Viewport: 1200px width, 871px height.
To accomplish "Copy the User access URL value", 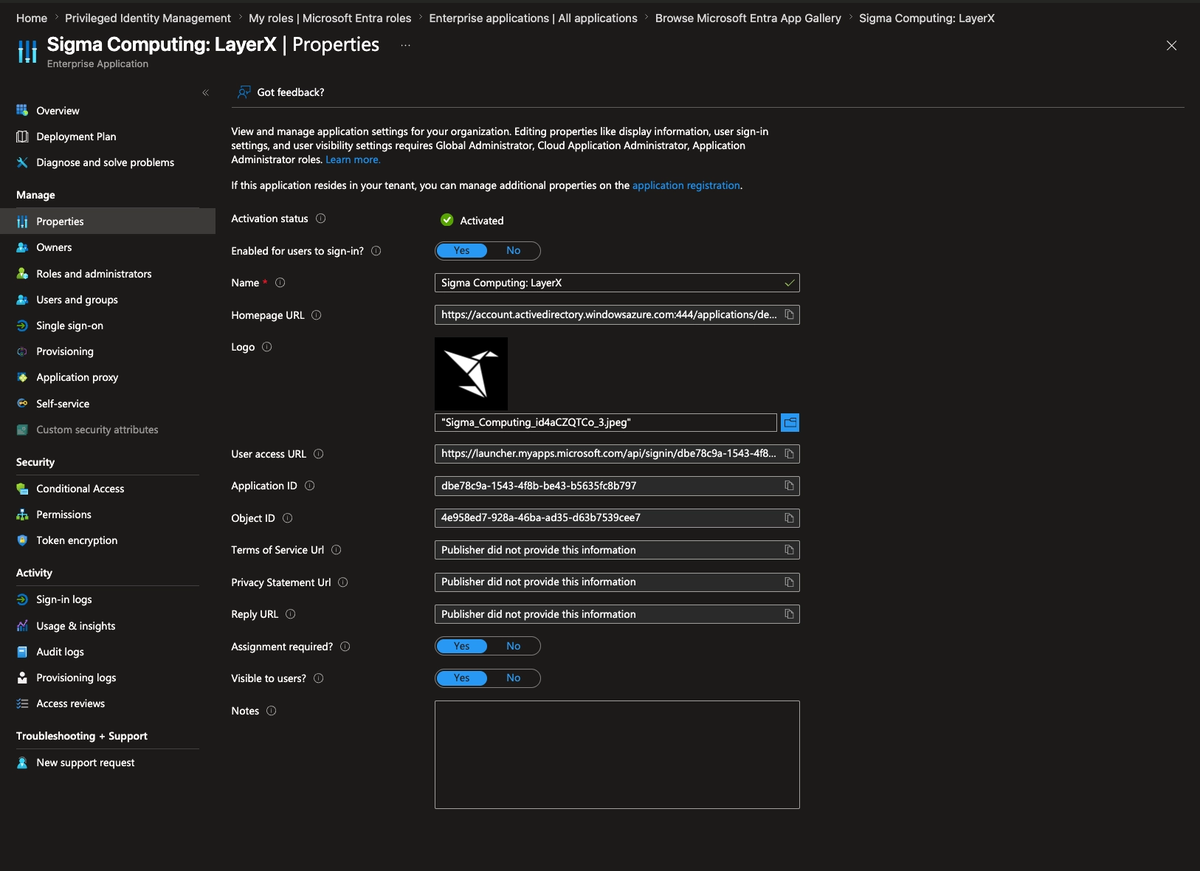I will click(789, 454).
